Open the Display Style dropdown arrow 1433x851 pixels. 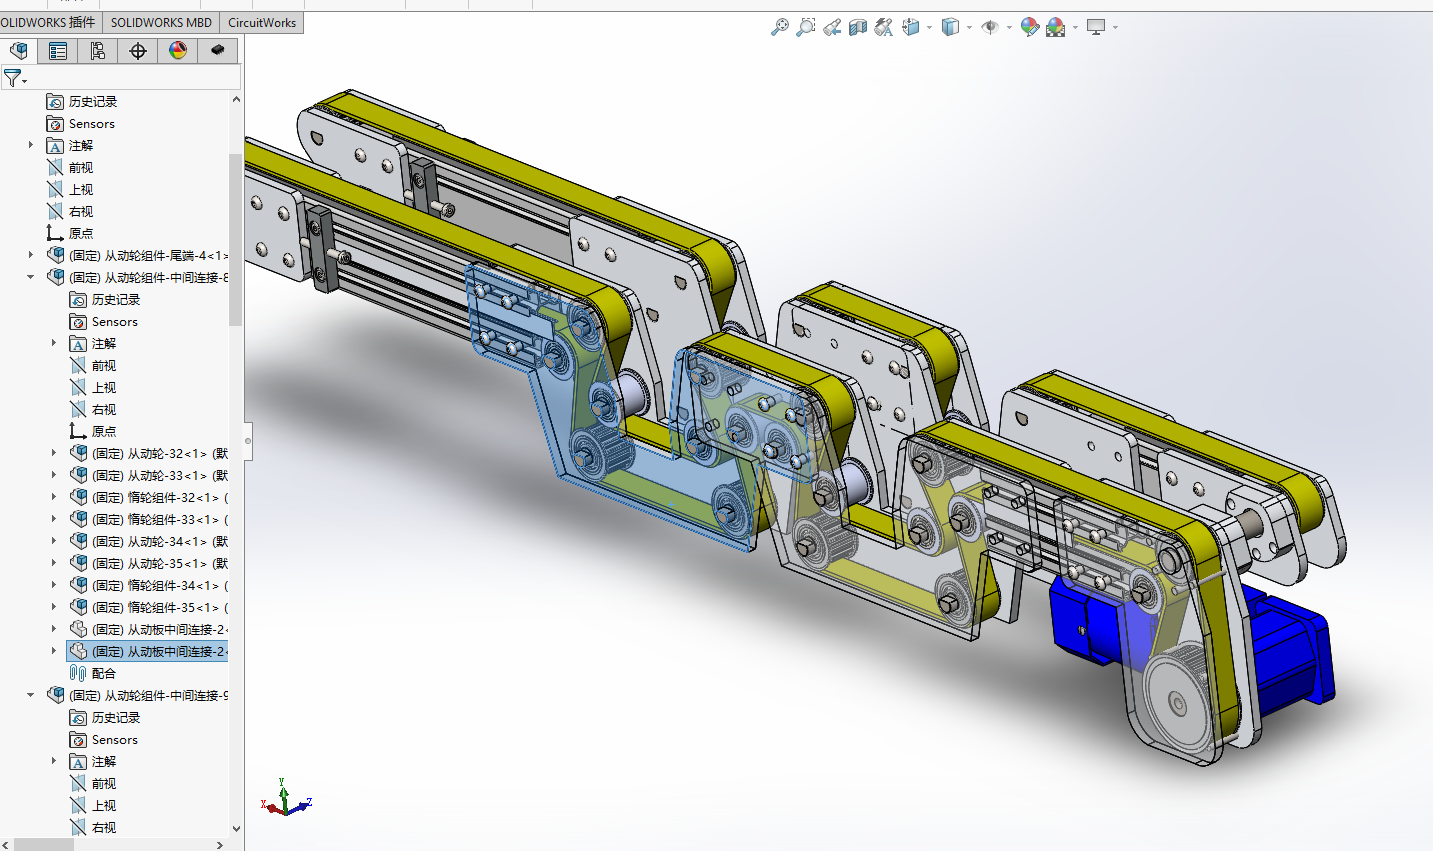point(969,28)
